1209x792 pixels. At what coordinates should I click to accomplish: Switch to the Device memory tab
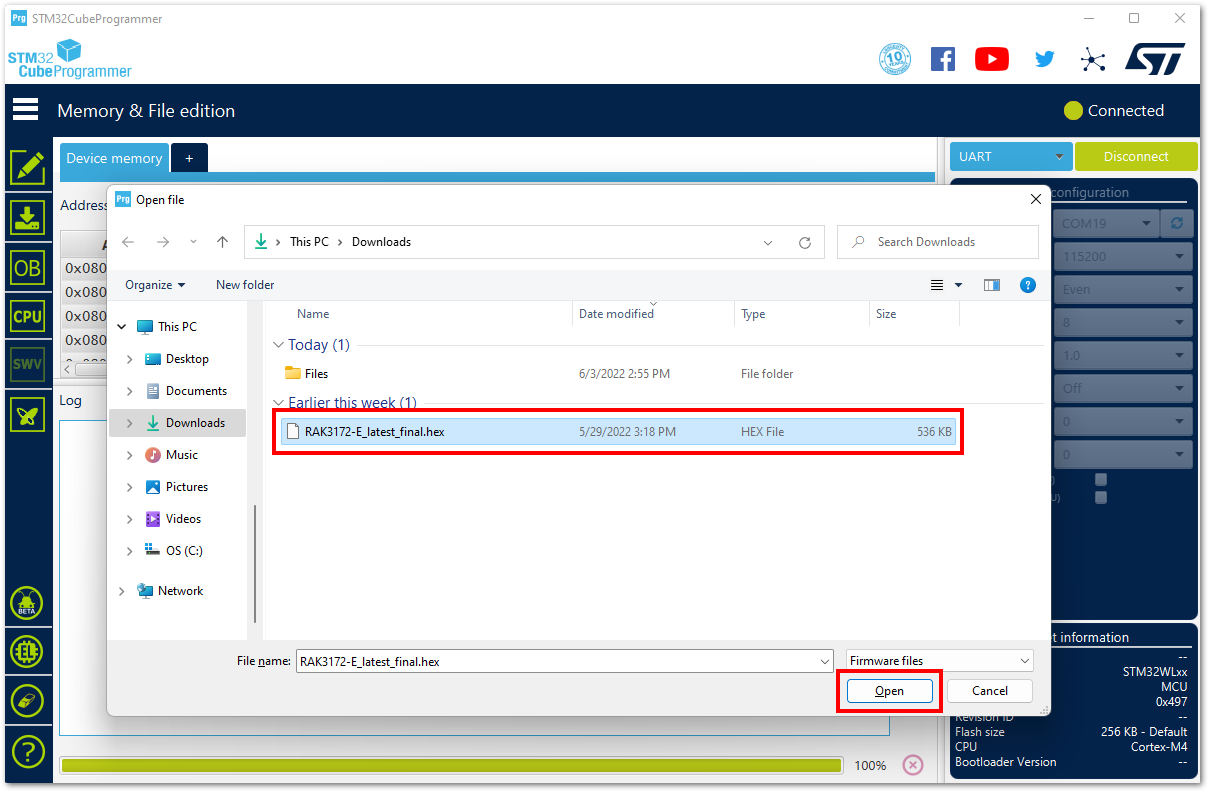pyautogui.click(x=114, y=158)
